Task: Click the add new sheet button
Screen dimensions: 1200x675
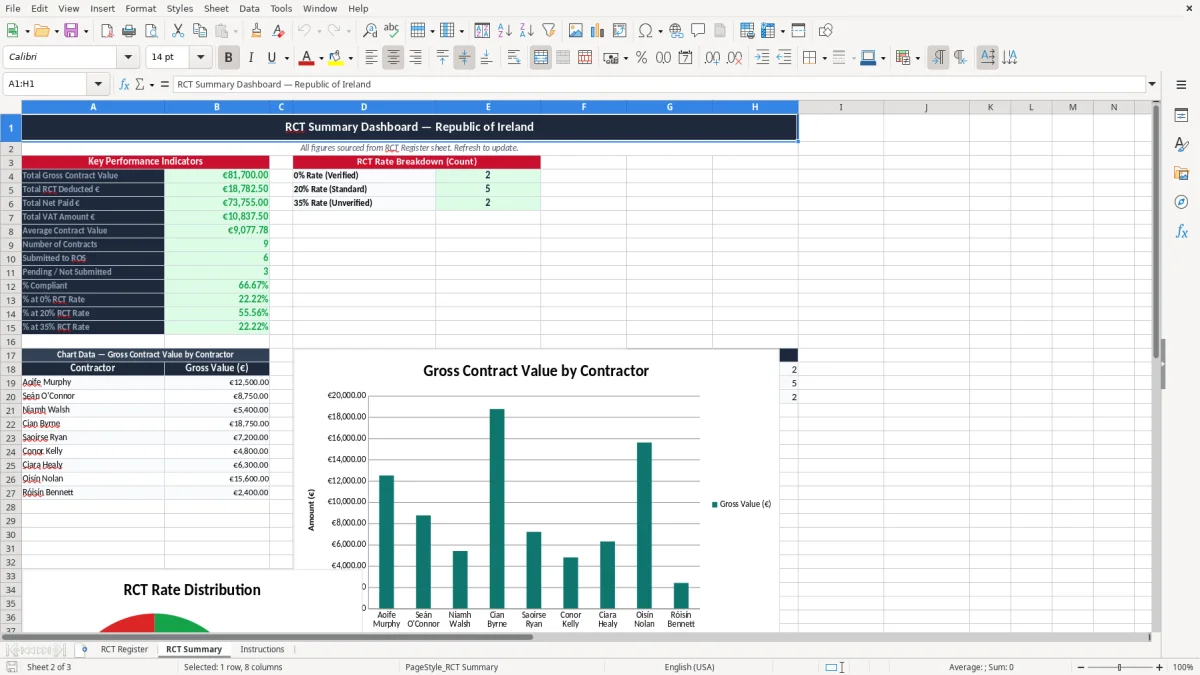Action: [84, 649]
